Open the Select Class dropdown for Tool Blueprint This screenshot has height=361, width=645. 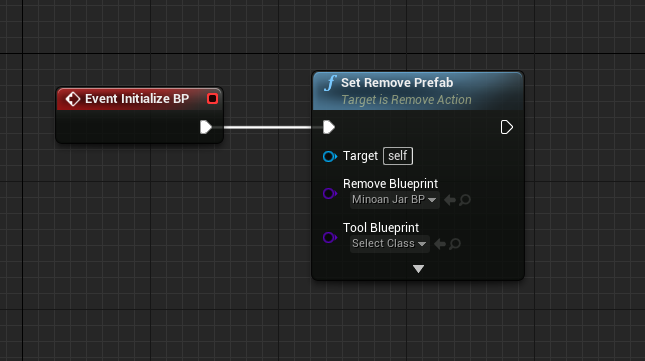tap(389, 243)
